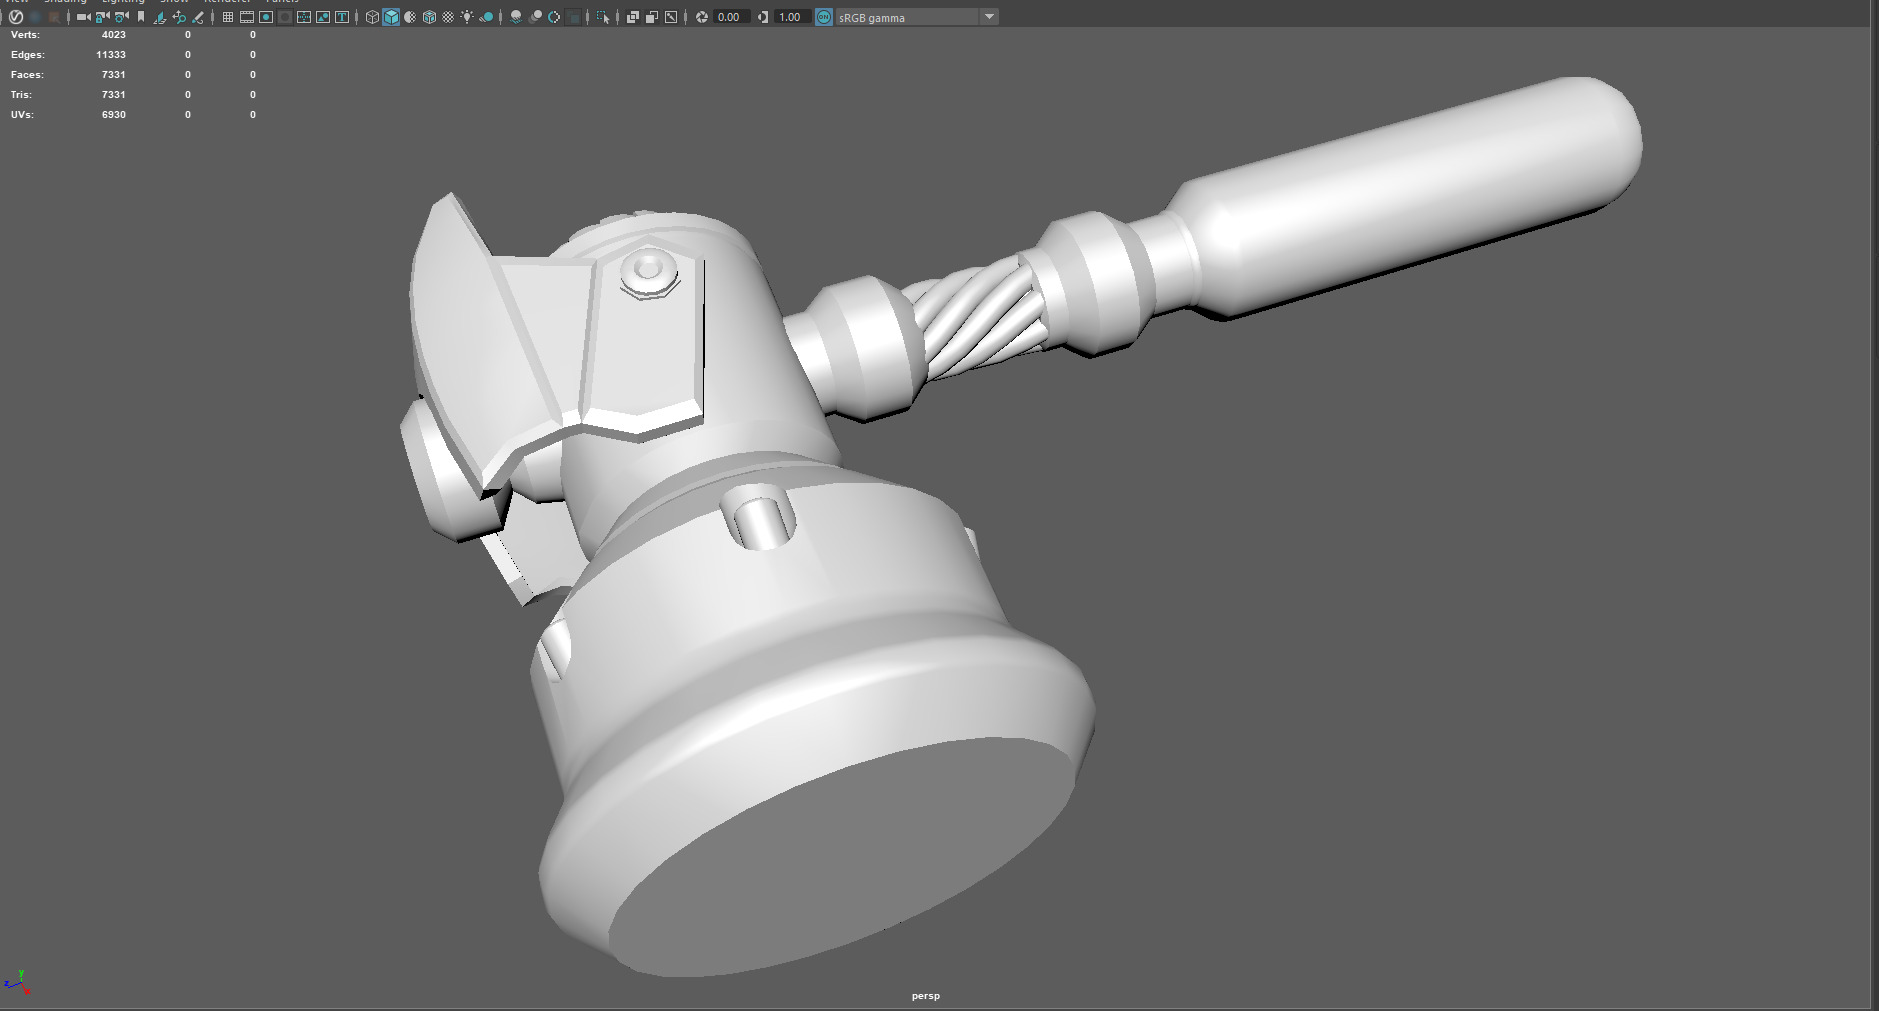Switch to Wireframe cube display

click(372, 17)
